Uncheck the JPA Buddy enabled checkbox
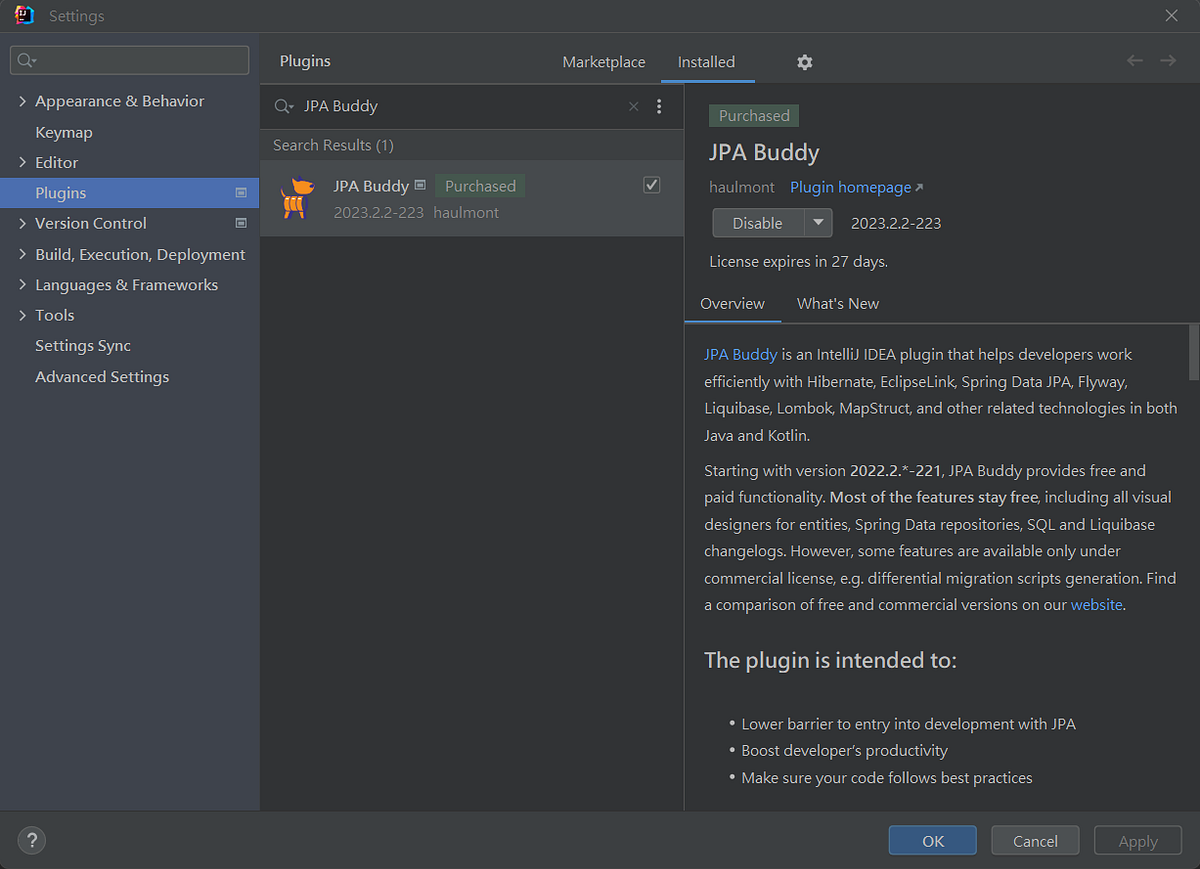Viewport: 1200px width, 869px height. coord(651,184)
